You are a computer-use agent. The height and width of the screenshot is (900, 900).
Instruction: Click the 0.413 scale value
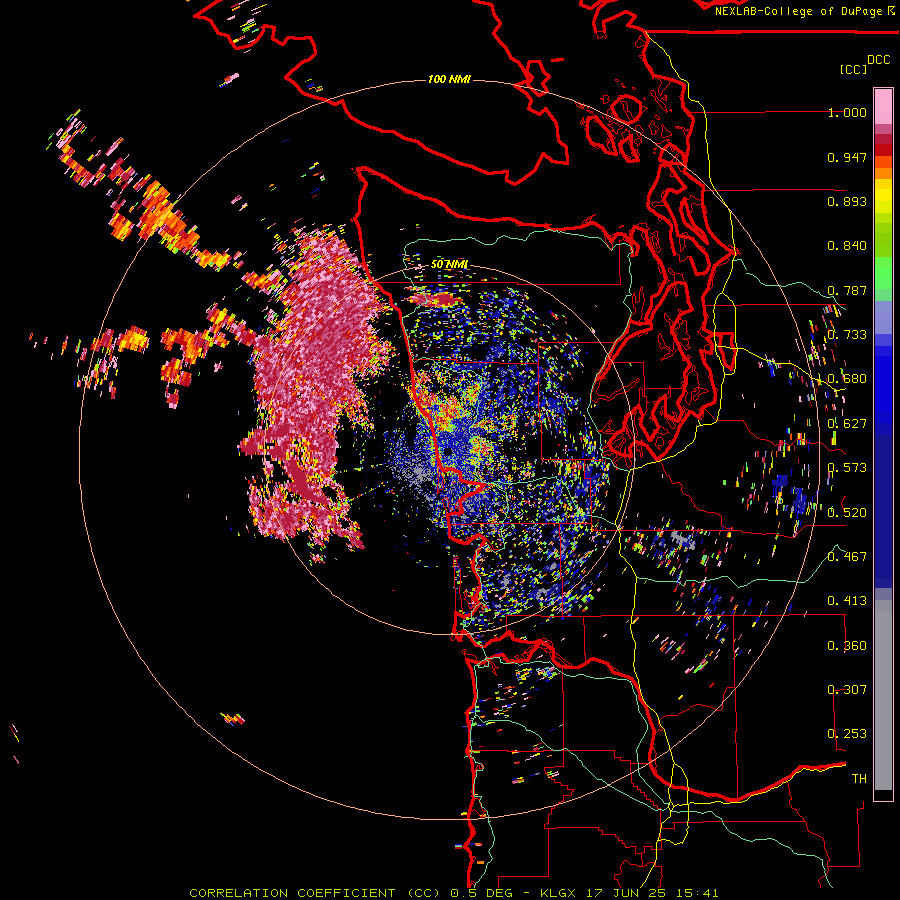click(x=847, y=601)
